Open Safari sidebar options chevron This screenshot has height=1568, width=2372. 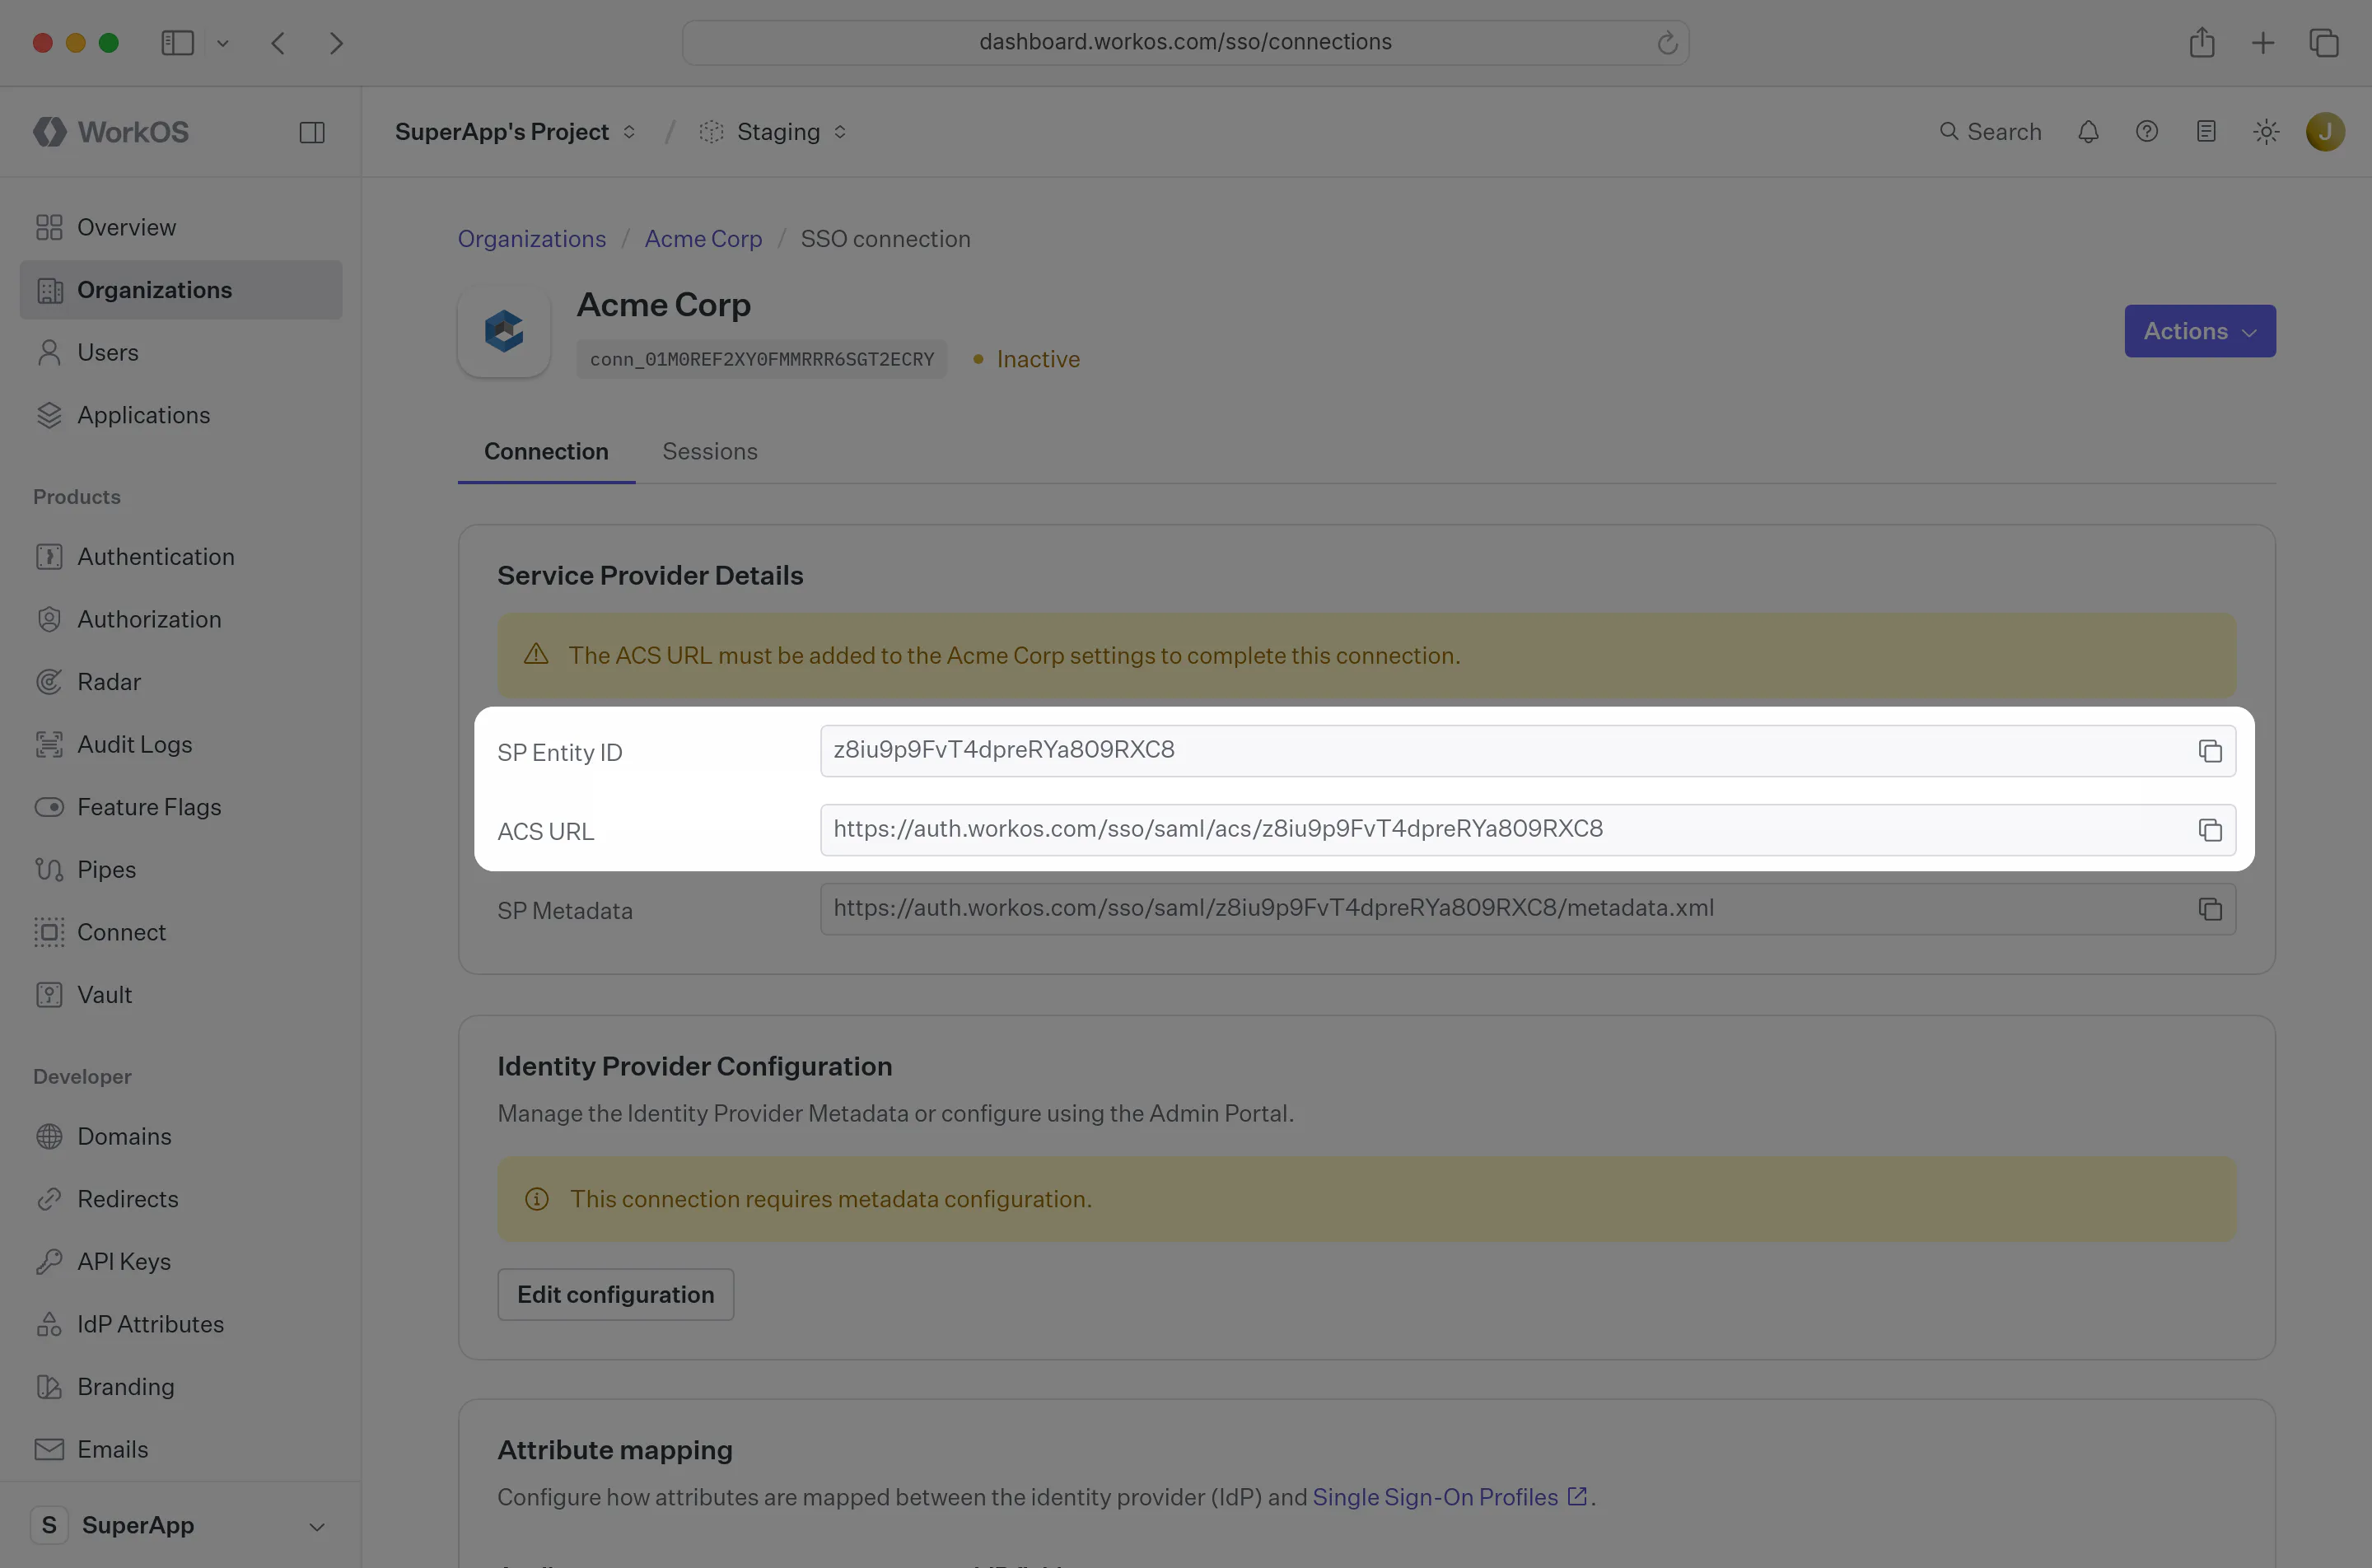(x=223, y=43)
